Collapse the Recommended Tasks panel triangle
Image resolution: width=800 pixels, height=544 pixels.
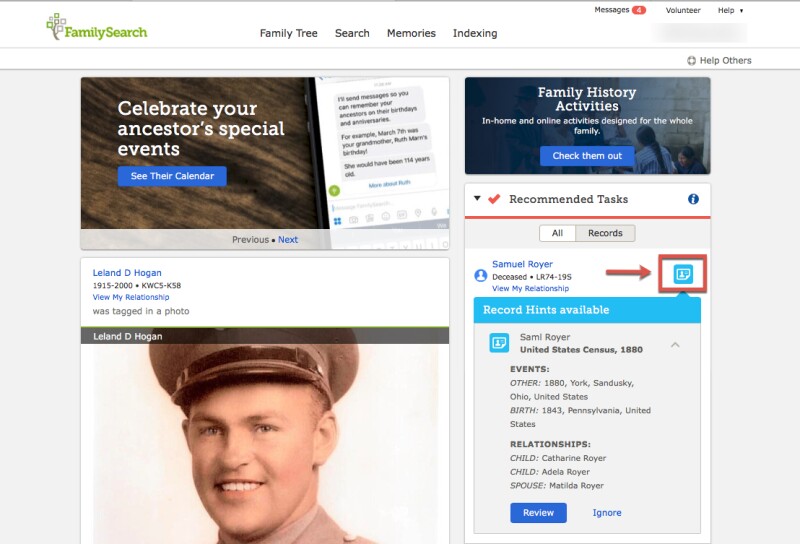[477, 198]
